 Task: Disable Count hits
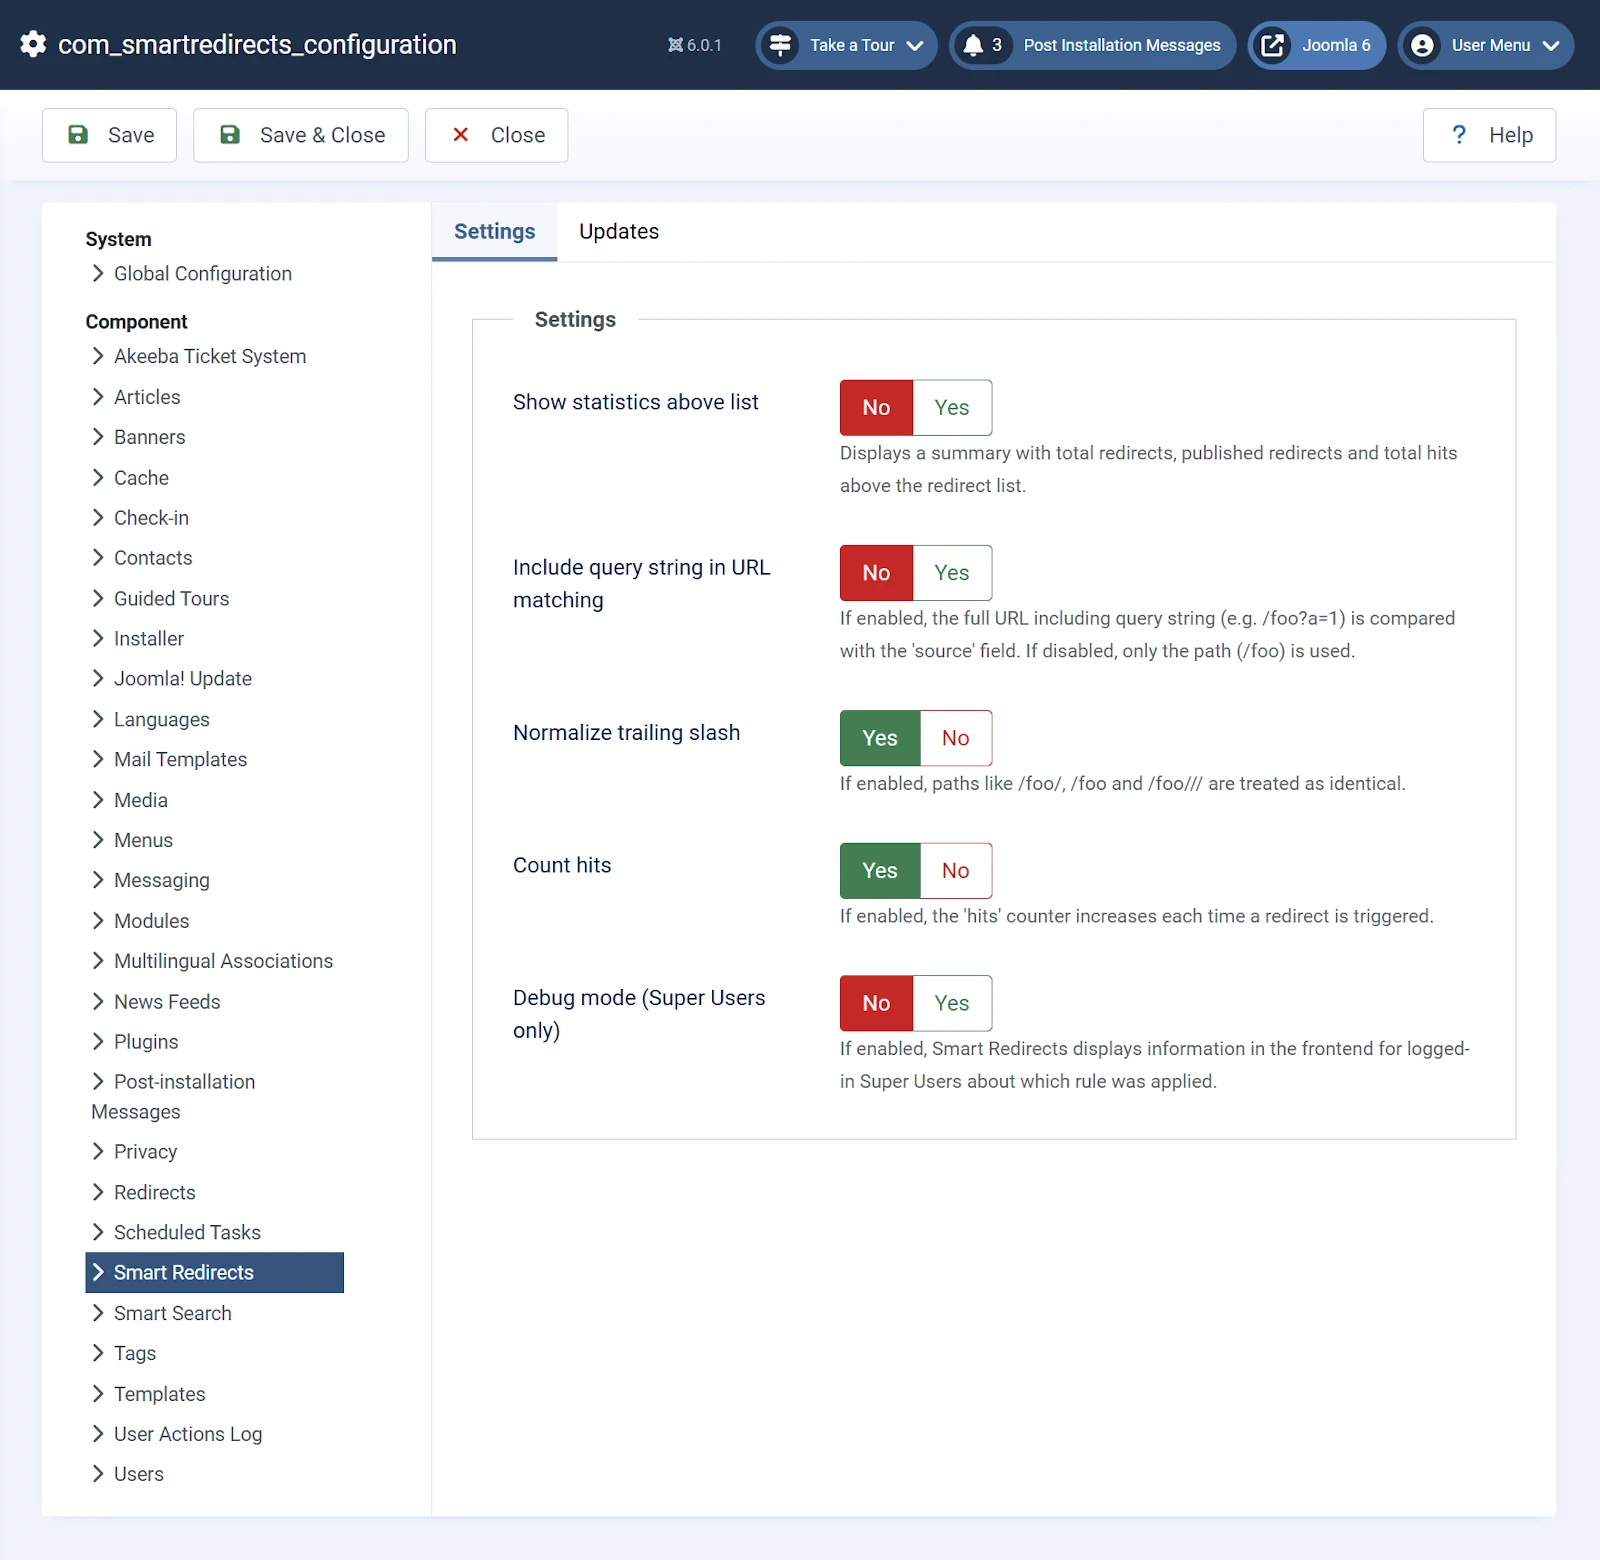pyautogui.click(x=955, y=870)
